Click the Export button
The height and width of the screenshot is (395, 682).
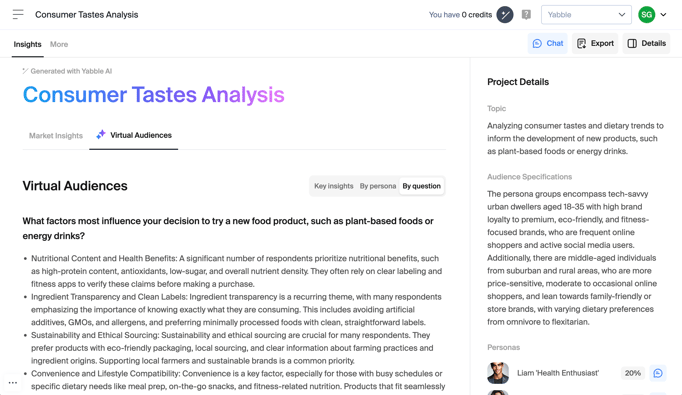tap(595, 44)
